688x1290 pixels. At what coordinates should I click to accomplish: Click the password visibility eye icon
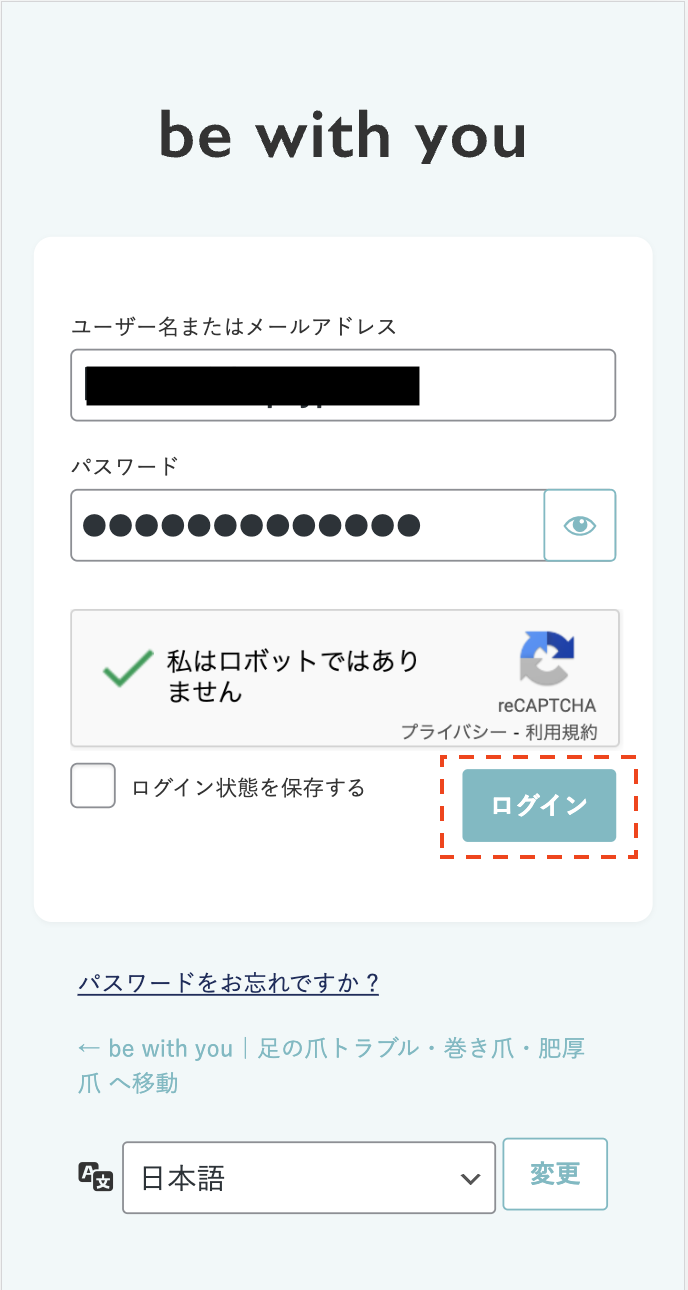click(580, 525)
